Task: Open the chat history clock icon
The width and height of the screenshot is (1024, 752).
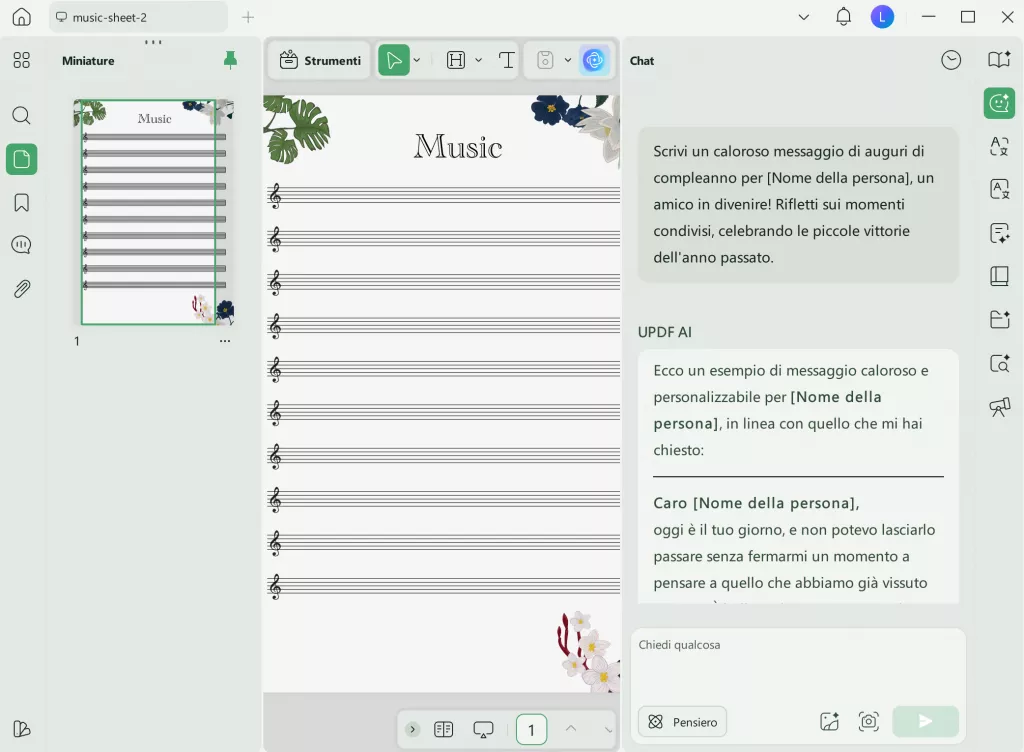Action: (951, 60)
